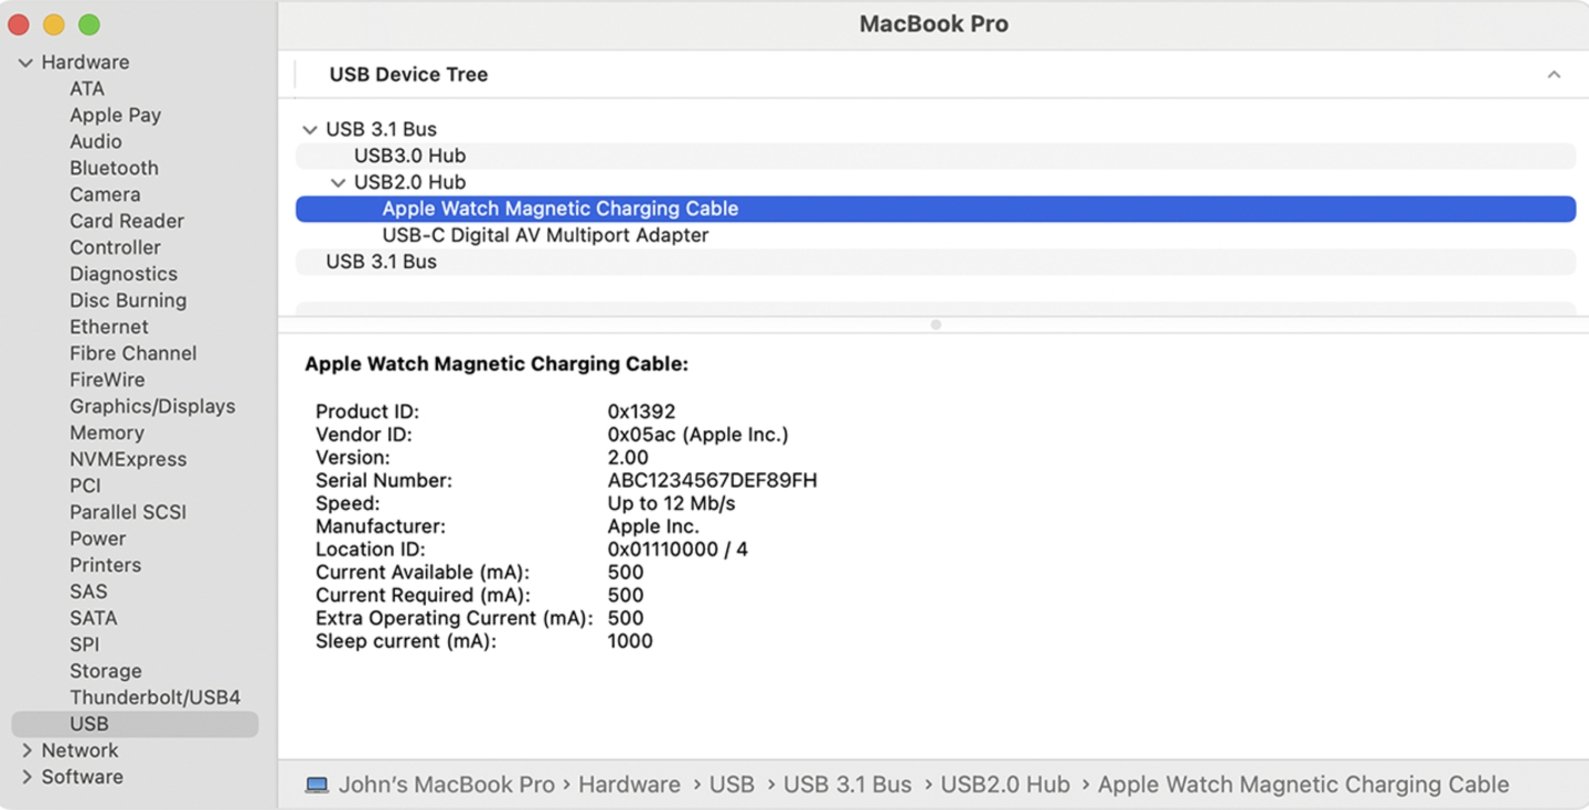Select Ethernet in the sidebar
Screen dimensions: 1589x810
coord(109,327)
